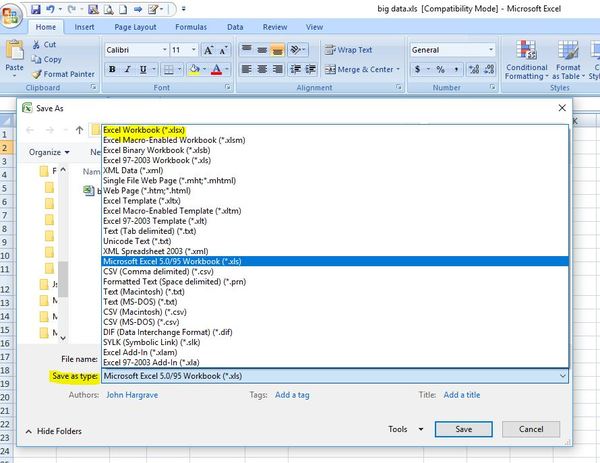Switch to the Page Layout tab
600x463 pixels.
coord(135,27)
